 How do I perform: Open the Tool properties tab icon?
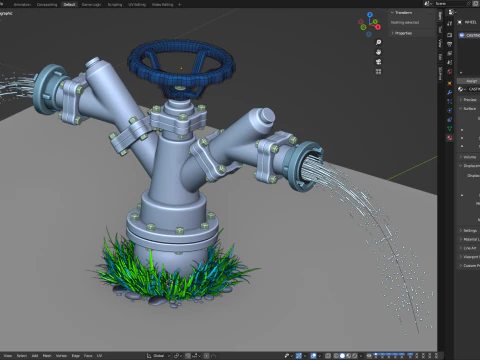point(450,23)
